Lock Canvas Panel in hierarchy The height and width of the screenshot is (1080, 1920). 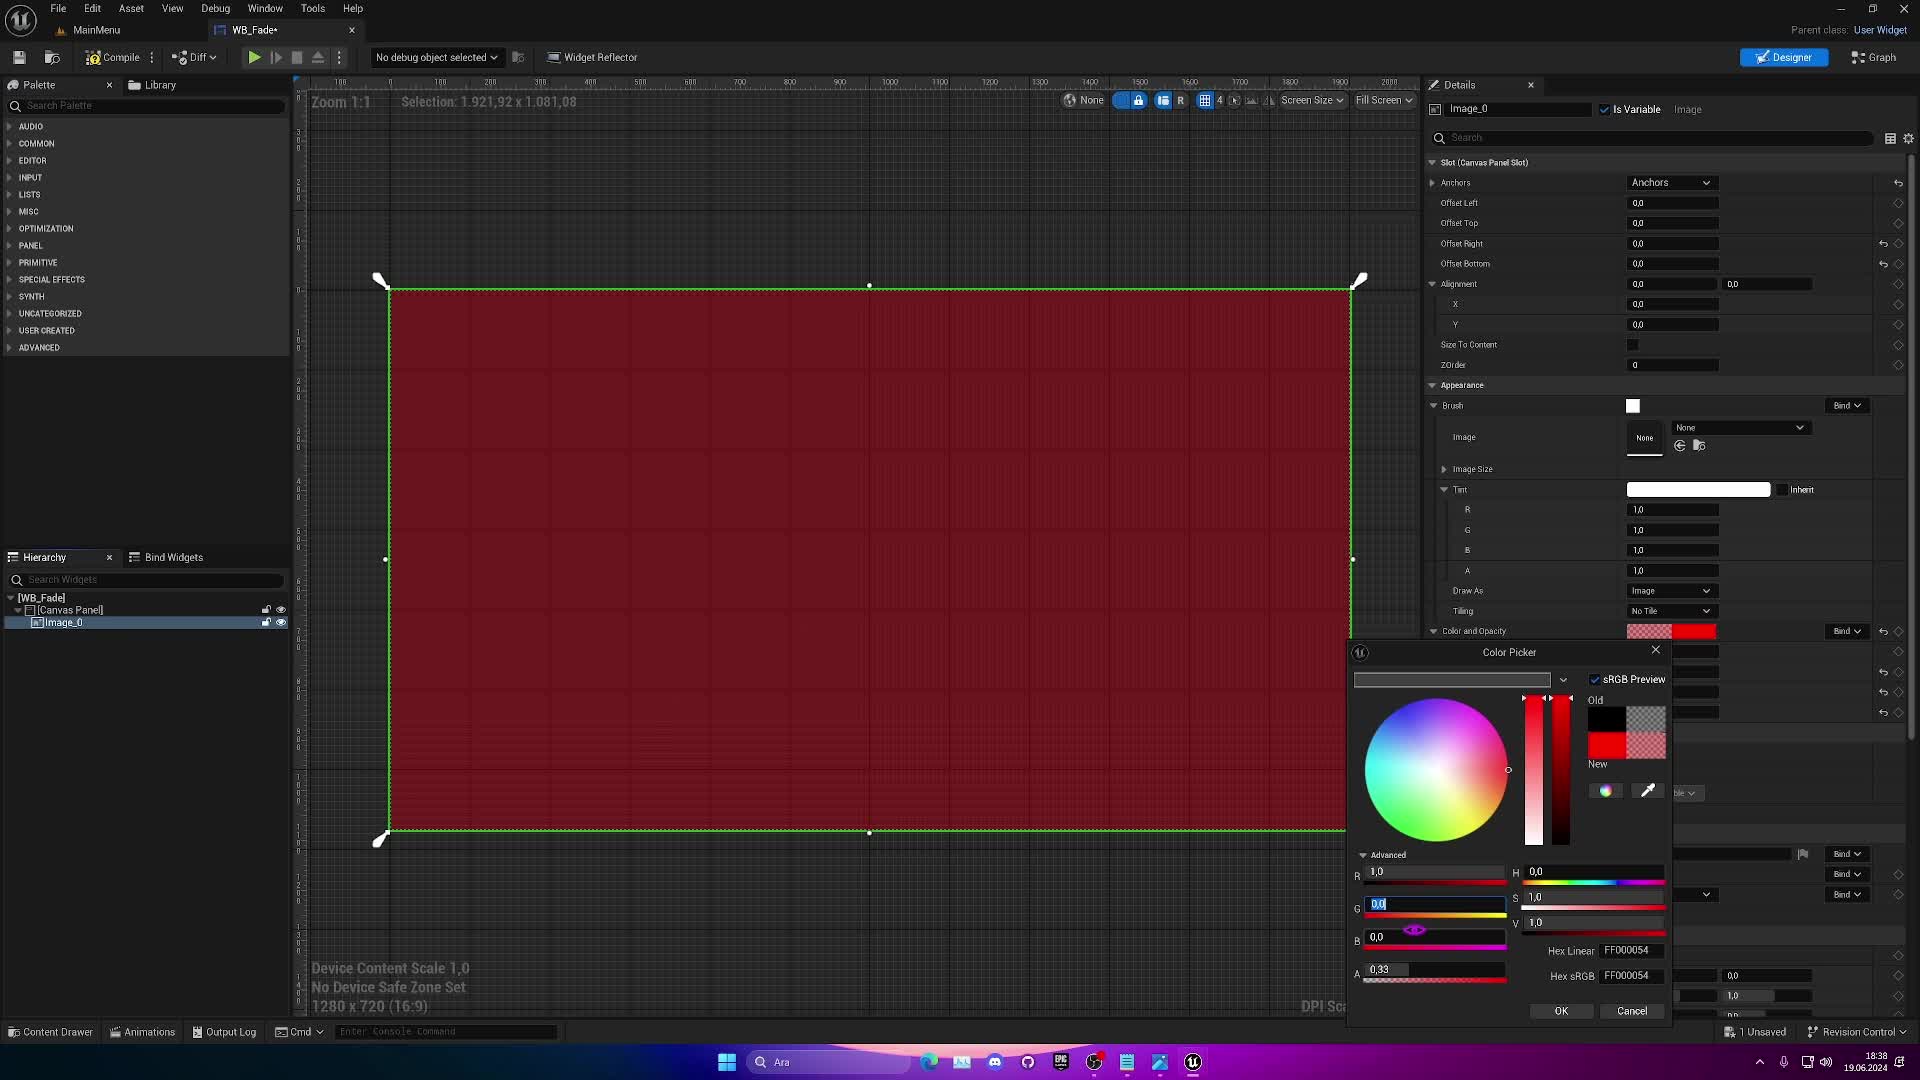tap(266, 609)
